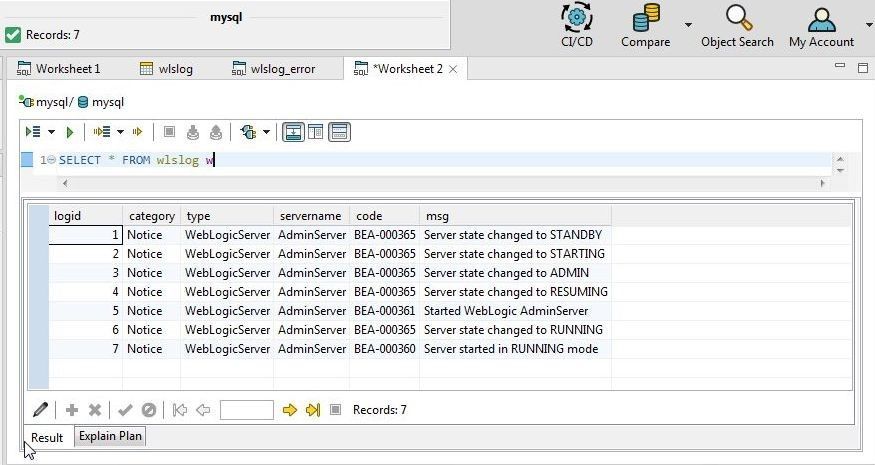Image resolution: width=875 pixels, height=465 pixels.
Task: Open My Account
Action: [821, 25]
